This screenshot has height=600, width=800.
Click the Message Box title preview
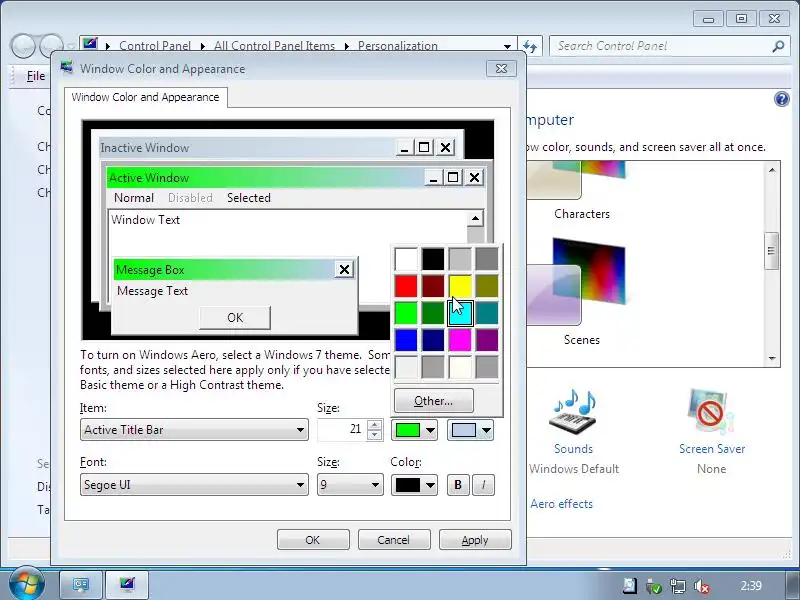pos(224,269)
